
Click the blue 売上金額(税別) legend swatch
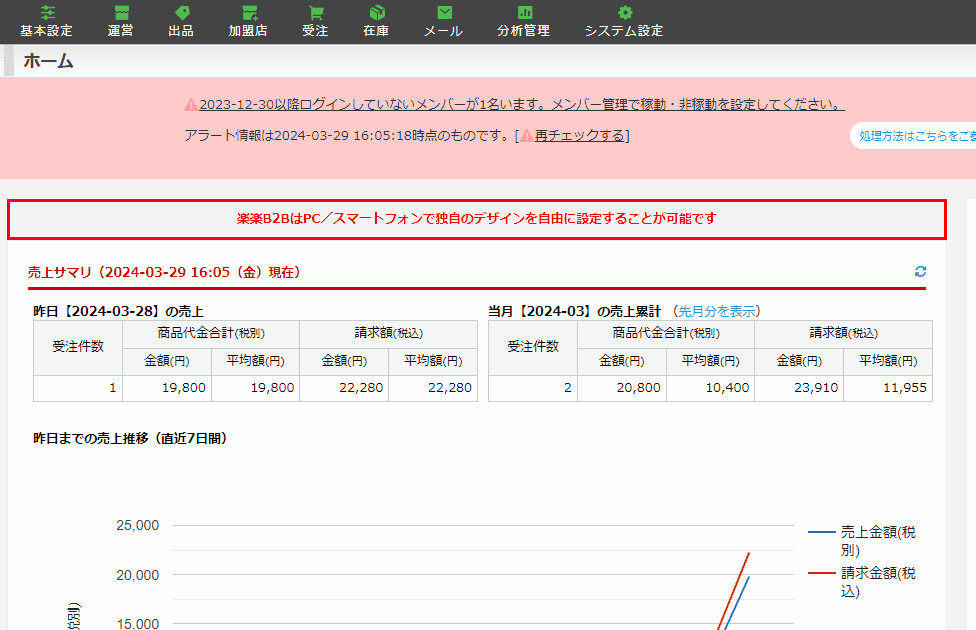tap(821, 533)
